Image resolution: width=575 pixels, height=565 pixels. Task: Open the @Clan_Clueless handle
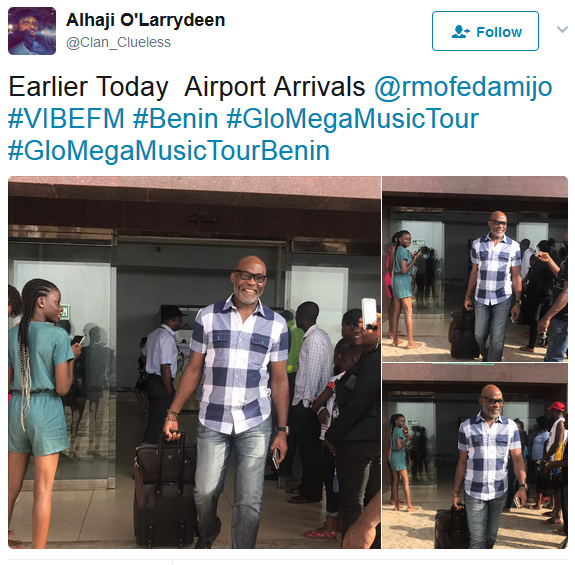click(x=118, y=43)
